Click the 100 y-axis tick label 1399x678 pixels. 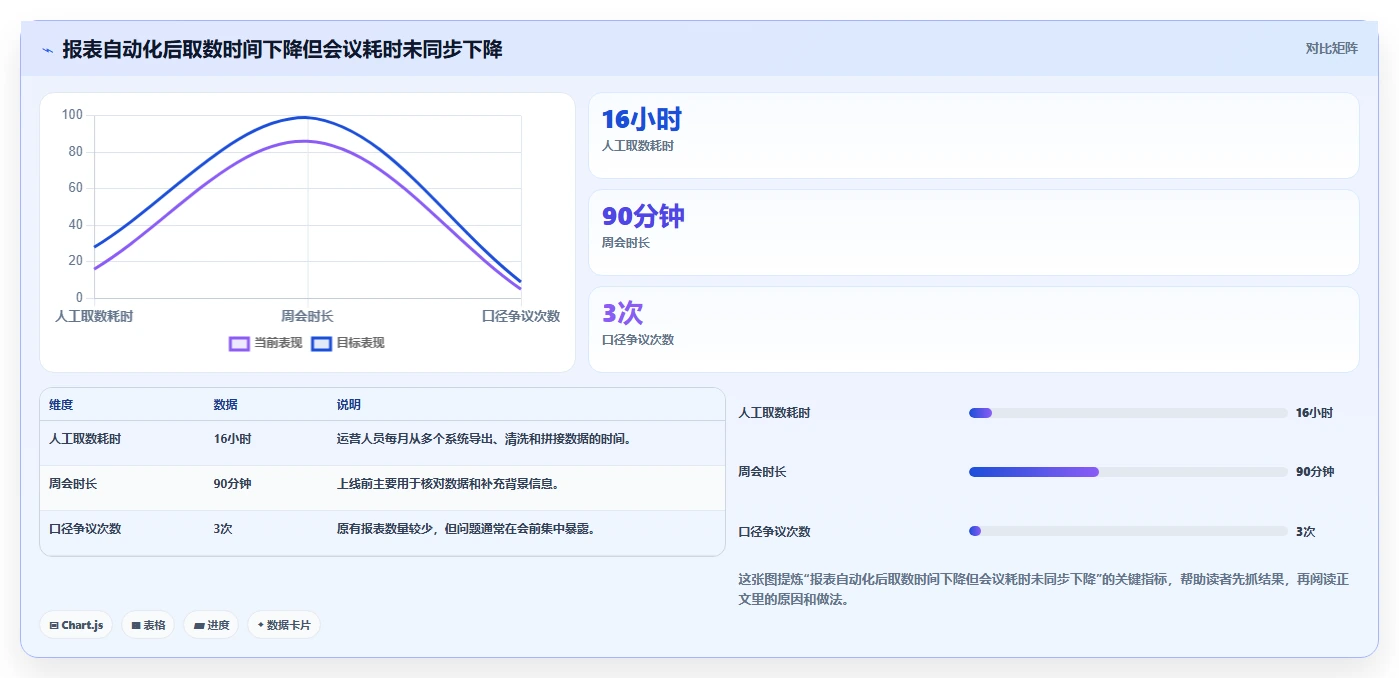[x=72, y=115]
